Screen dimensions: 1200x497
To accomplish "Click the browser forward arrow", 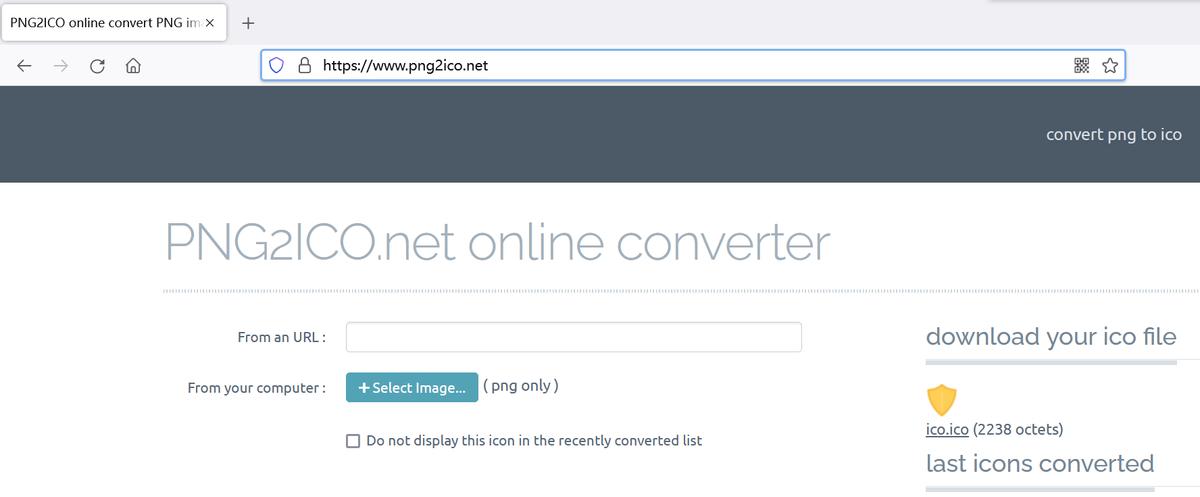I will click(61, 66).
